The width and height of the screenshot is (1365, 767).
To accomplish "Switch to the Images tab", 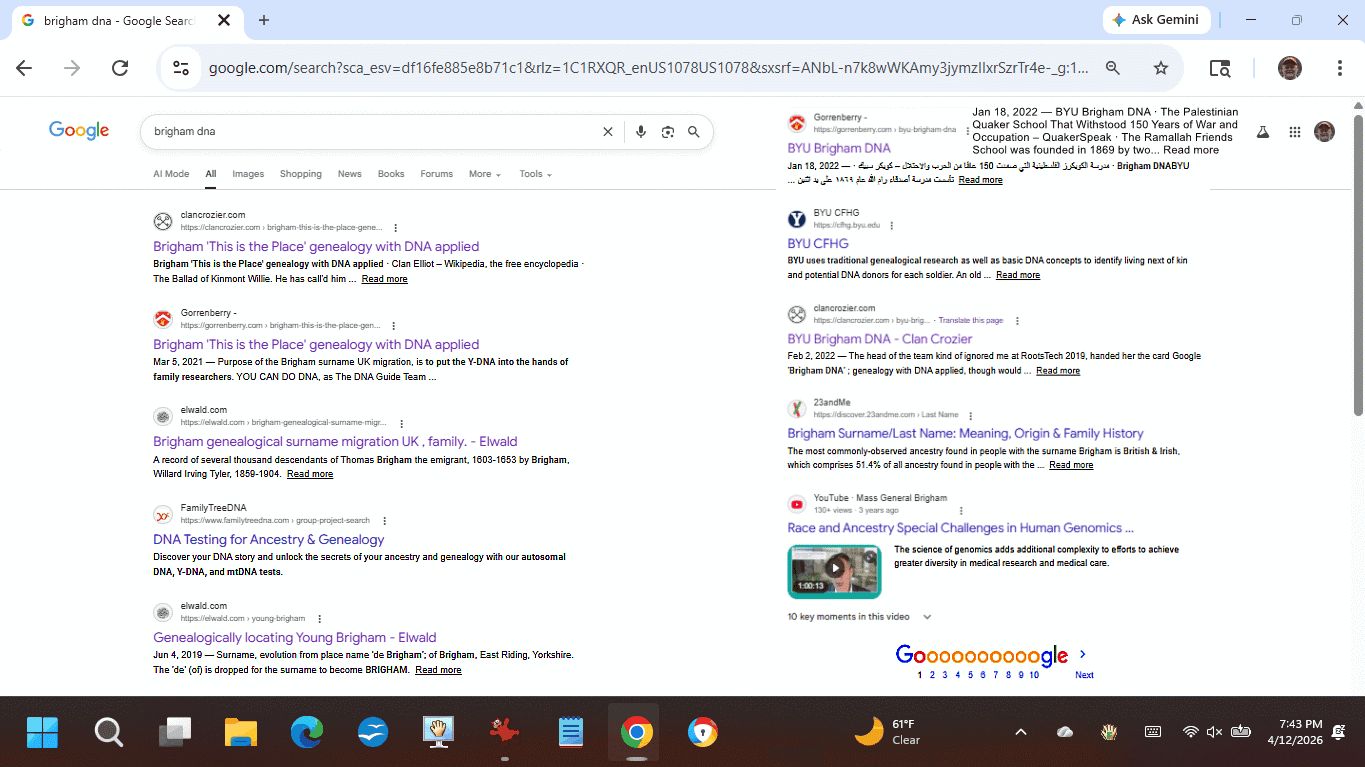I will tap(248, 174).
